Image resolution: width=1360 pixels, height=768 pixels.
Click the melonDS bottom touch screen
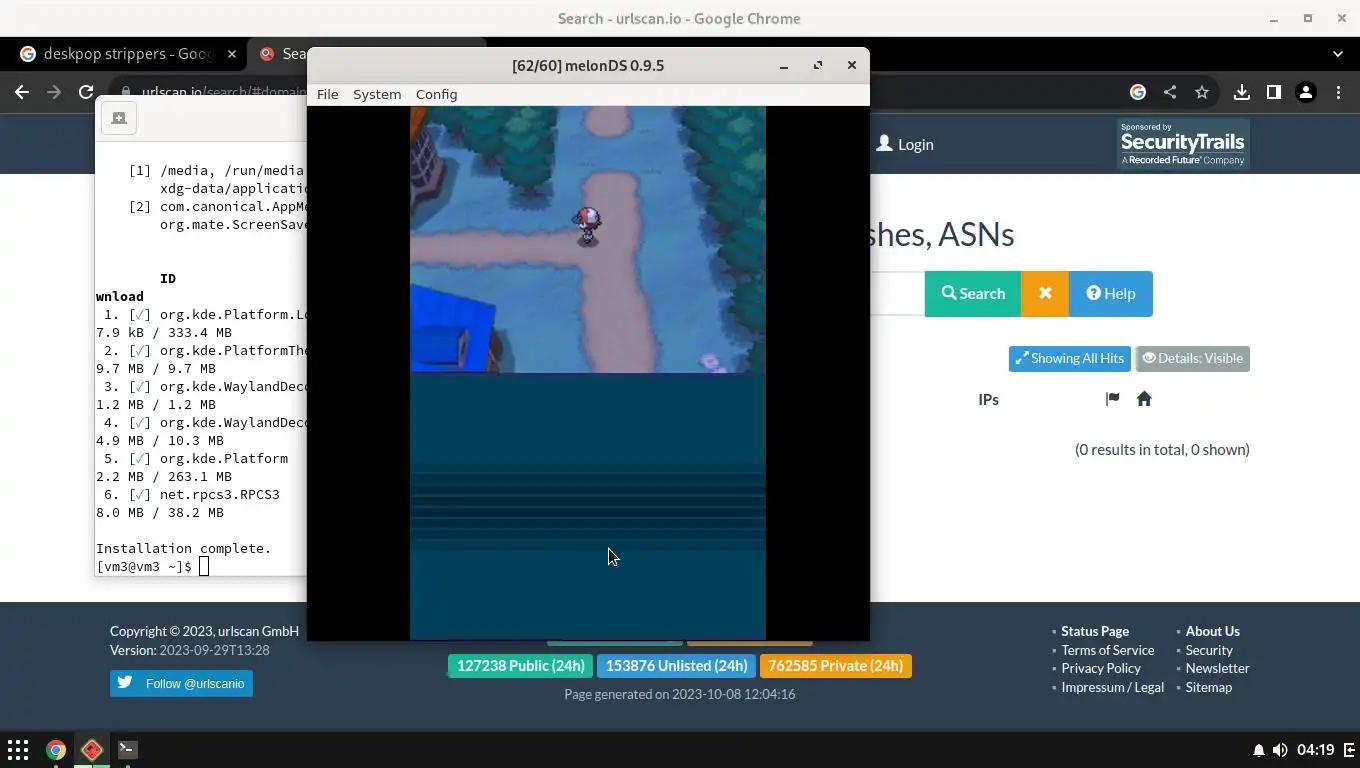click(x=588, y=506)
